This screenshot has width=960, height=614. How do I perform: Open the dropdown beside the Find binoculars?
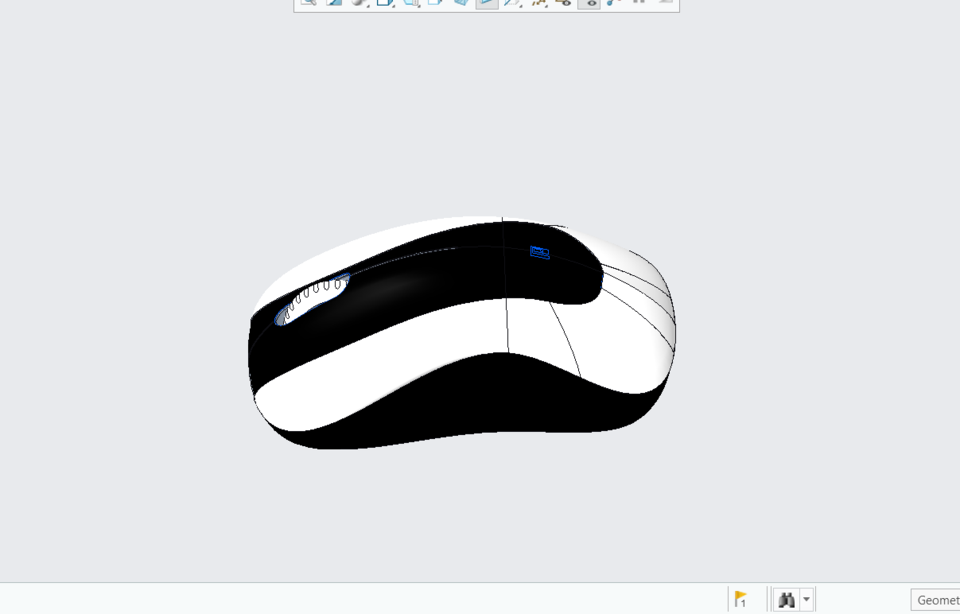[805, 598]
